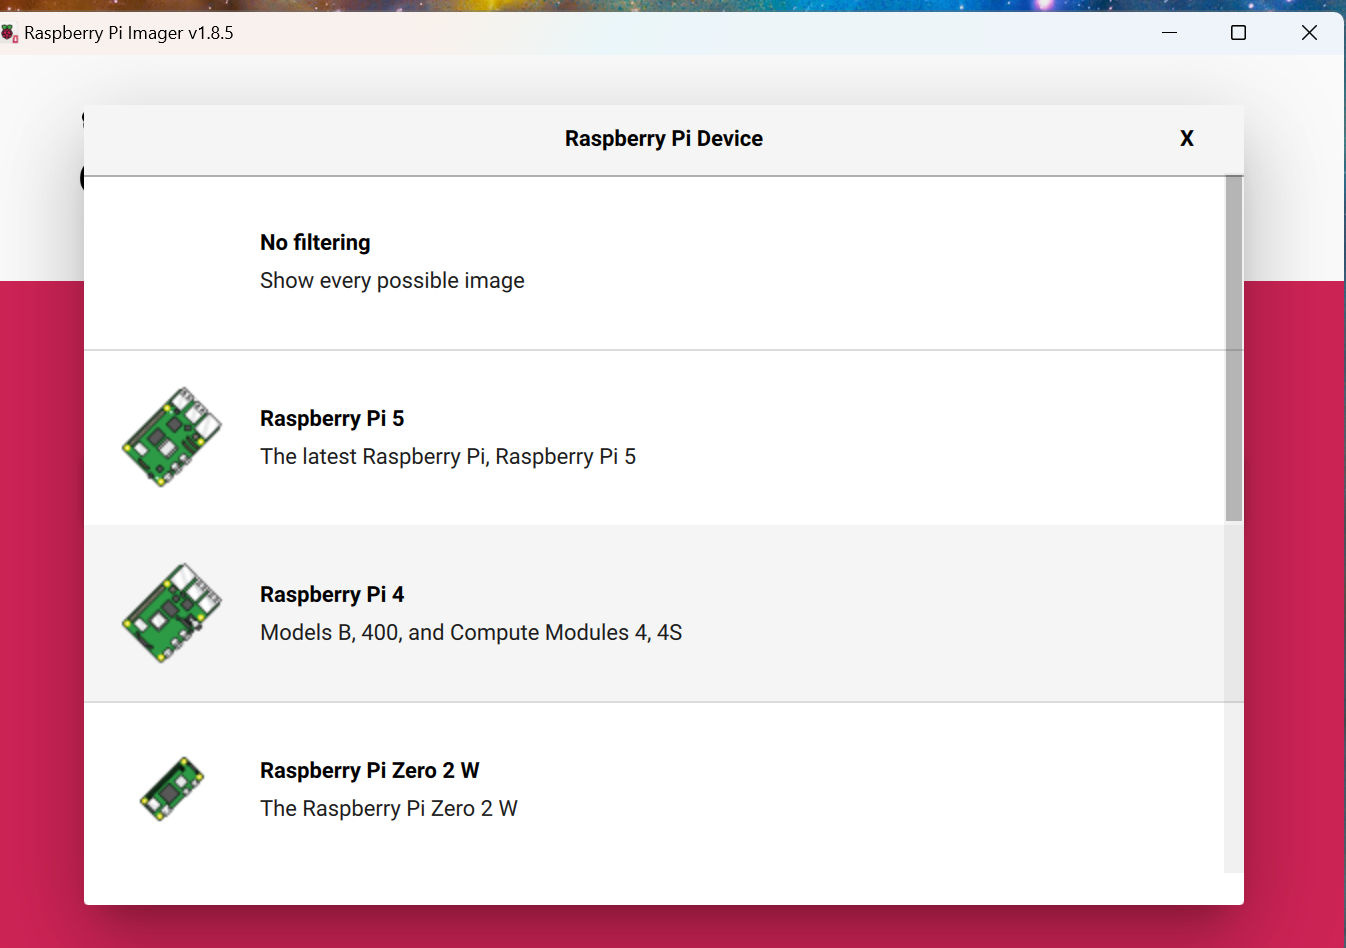Click the Raspberry Pi Imager title bar logo
Screen dimensions: 1346x948
click(x=10, y=33)
